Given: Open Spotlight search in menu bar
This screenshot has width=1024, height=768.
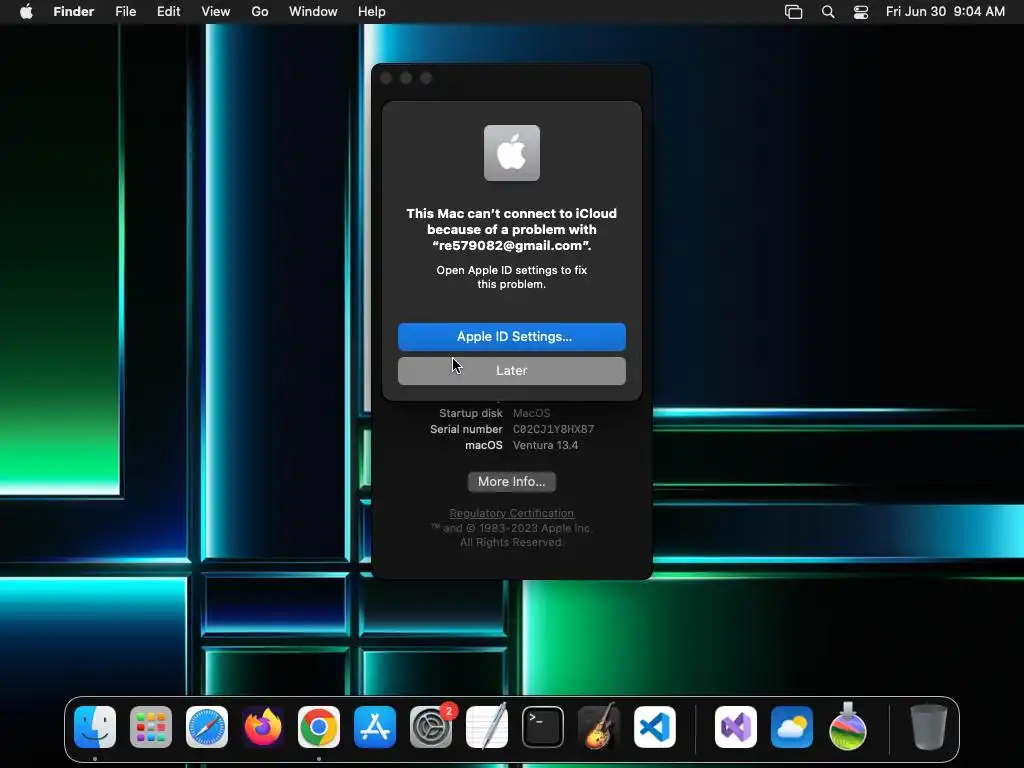Looking at the screenshot, I should [827, 12].
